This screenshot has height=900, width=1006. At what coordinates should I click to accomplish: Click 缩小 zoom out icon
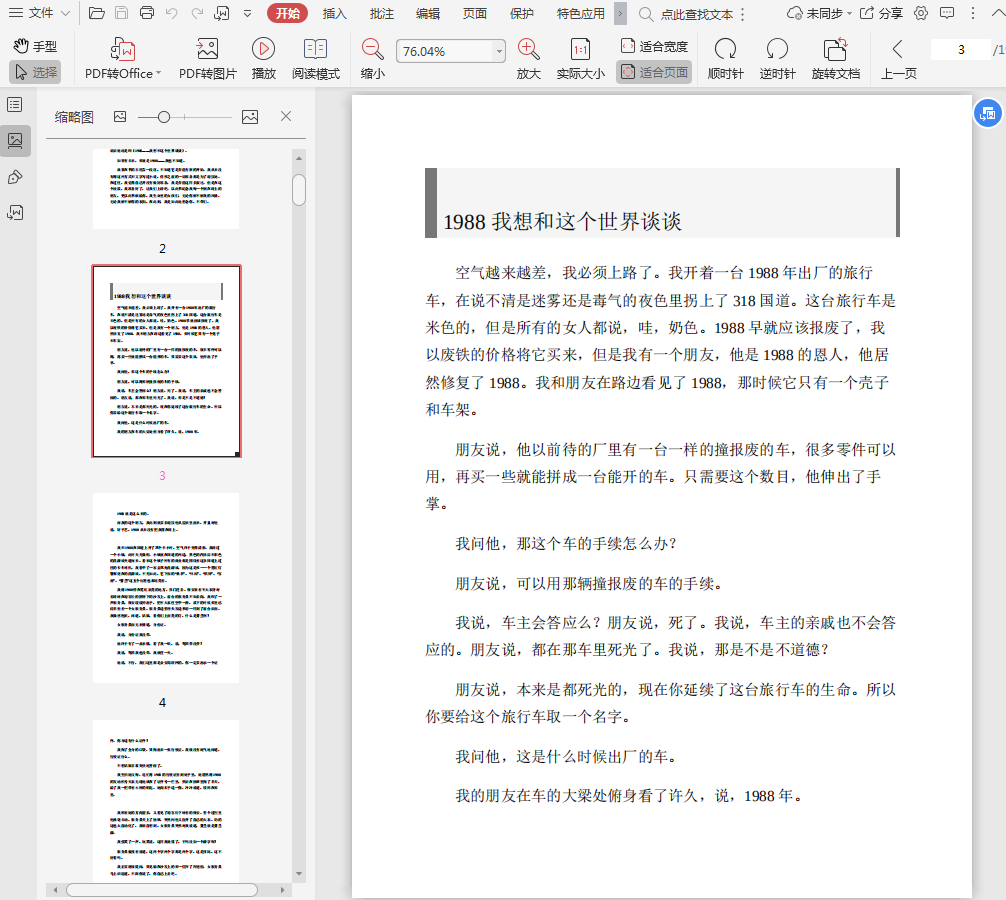point(373,59)
